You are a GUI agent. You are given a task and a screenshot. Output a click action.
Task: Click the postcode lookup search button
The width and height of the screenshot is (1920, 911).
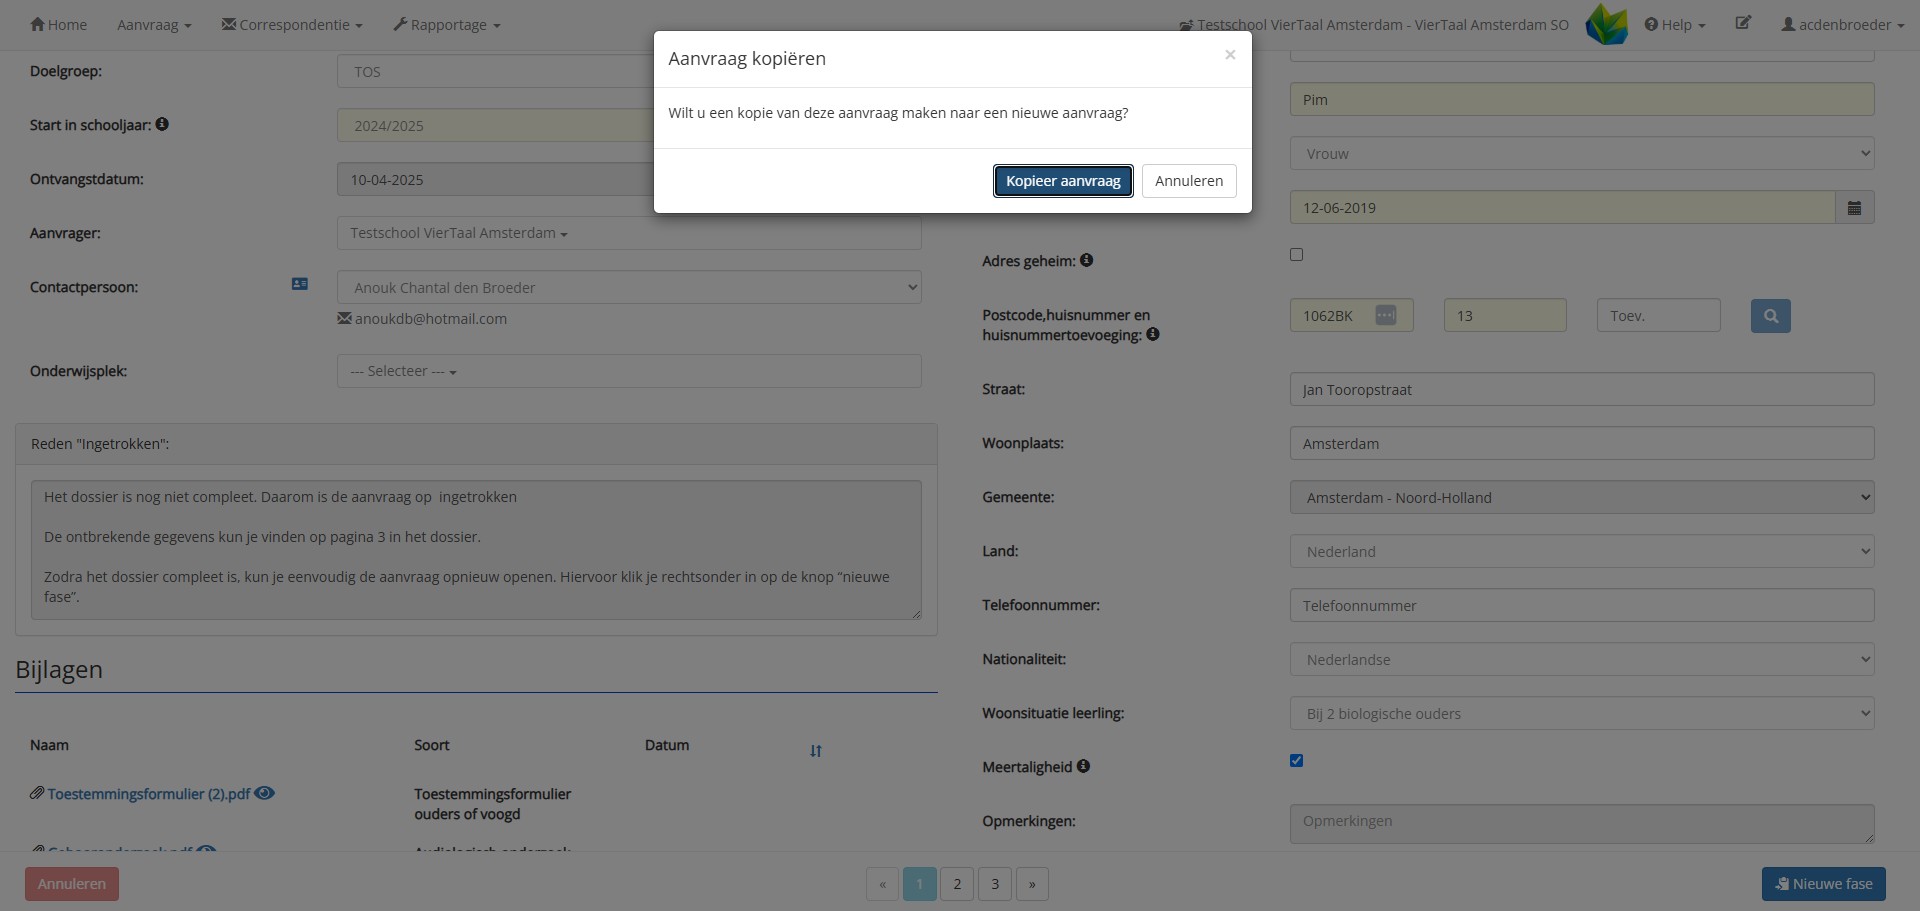click(1770, 316)
